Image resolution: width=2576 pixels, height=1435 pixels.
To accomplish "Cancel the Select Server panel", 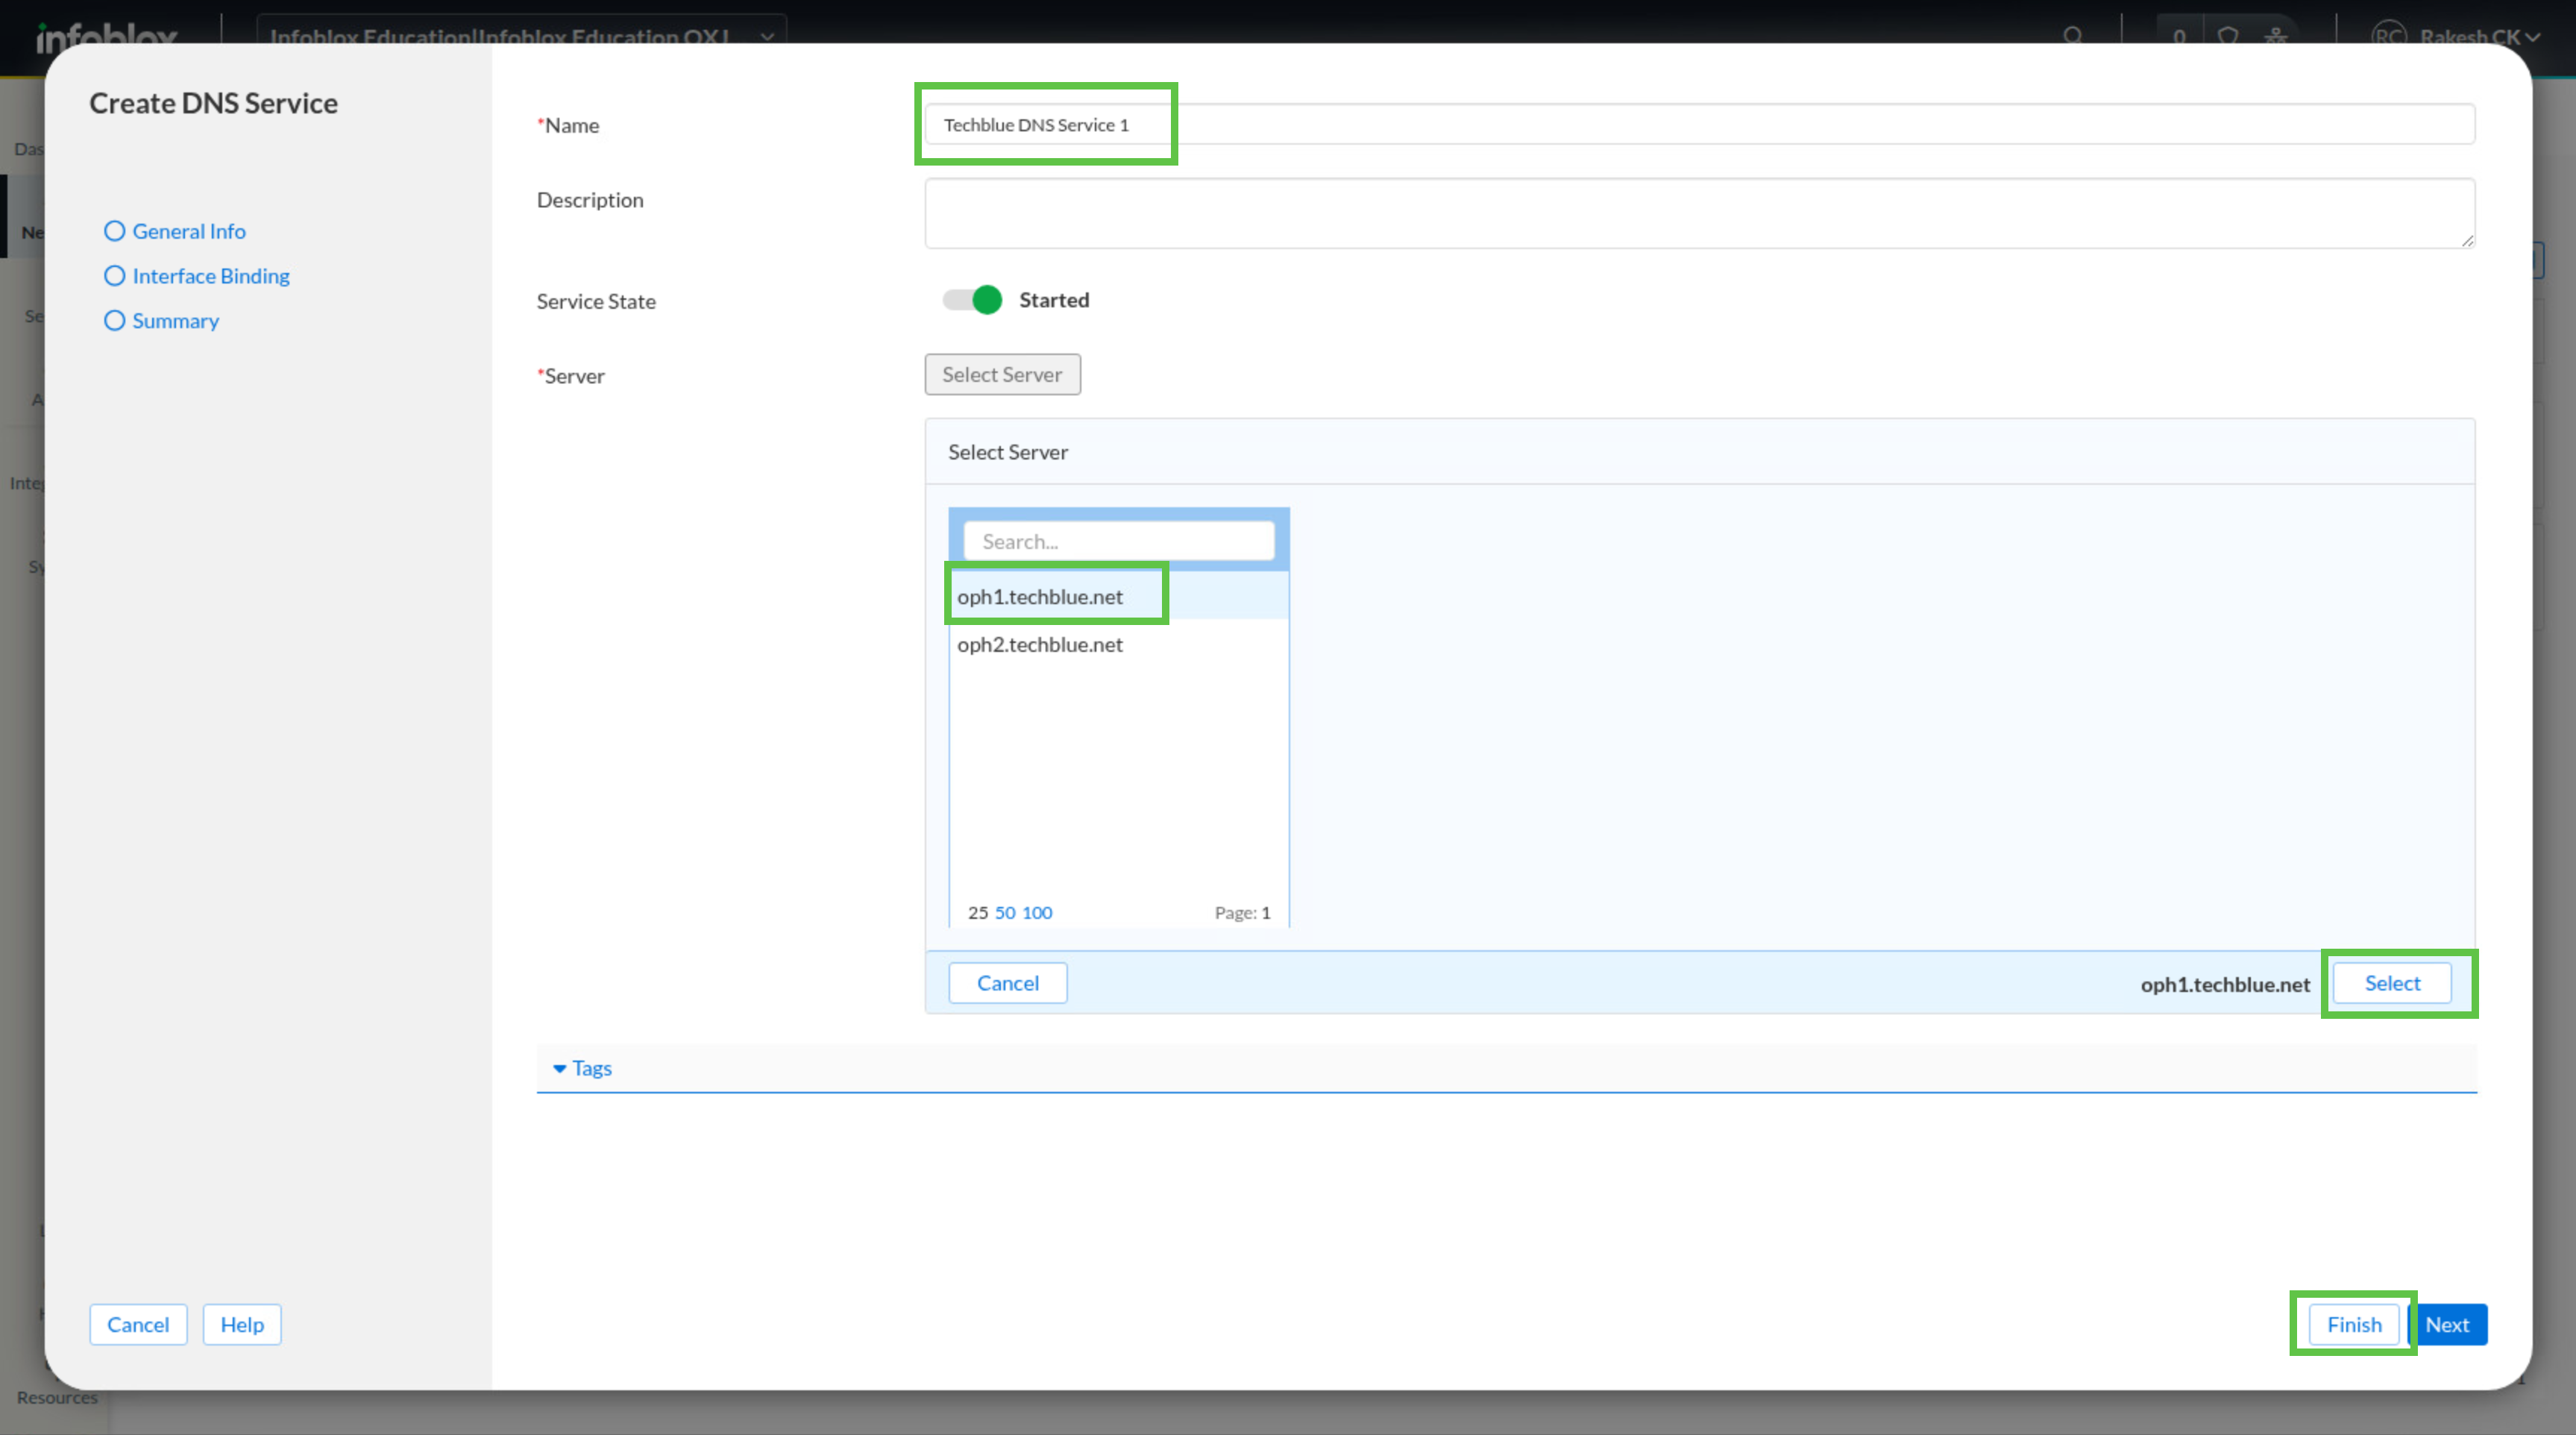I will 1007,983.
